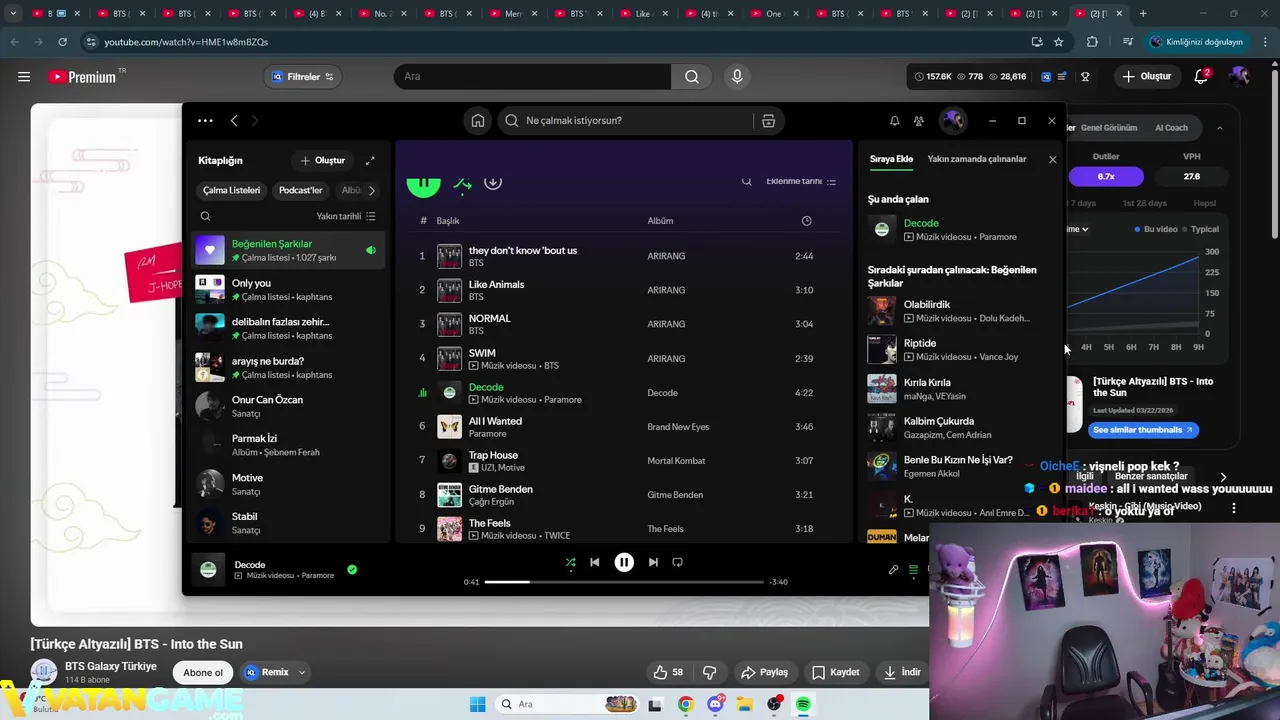
Task: Open Spotify notifications bell
Action: [x=894, y=121]
